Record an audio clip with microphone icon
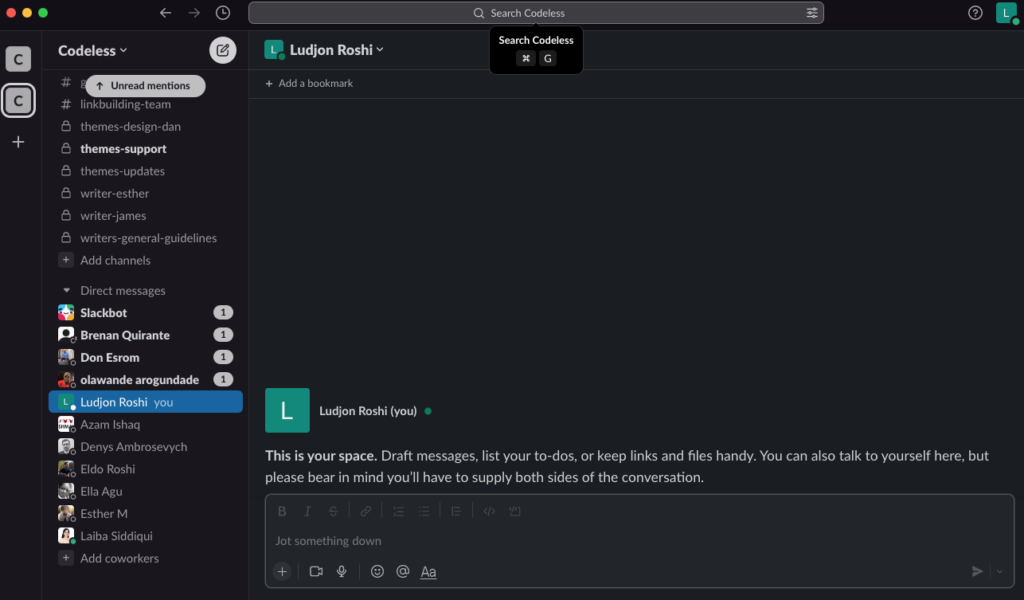Screen dimensions: 1024x600 click(342, 572)
